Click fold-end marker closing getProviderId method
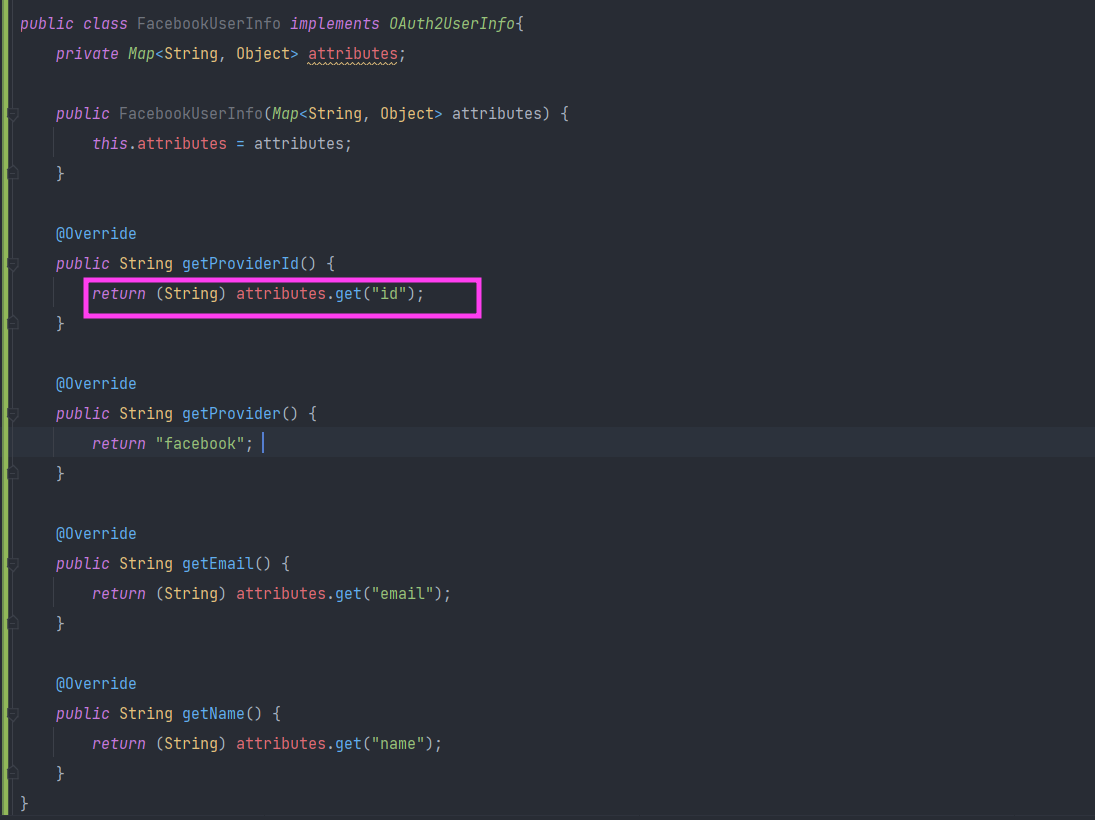This screenshot has width=1095, height=820. click(x=13, y=323)
